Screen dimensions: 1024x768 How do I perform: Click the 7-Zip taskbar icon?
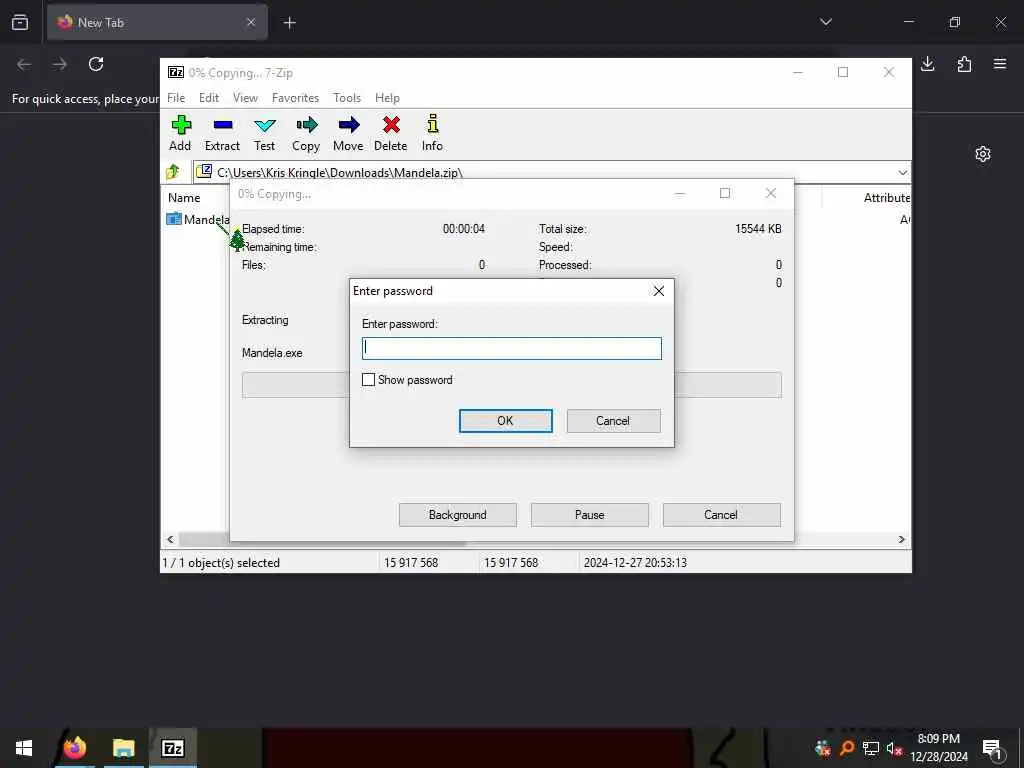pos(172,748)
